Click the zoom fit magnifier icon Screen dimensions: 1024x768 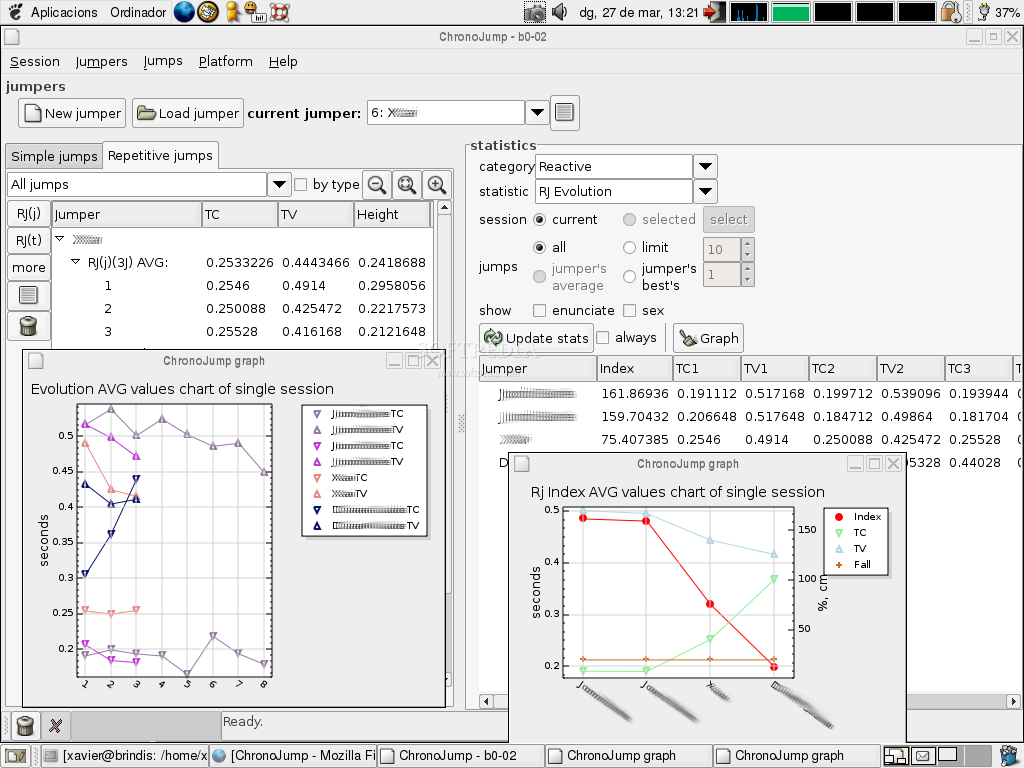pos(407,185)
